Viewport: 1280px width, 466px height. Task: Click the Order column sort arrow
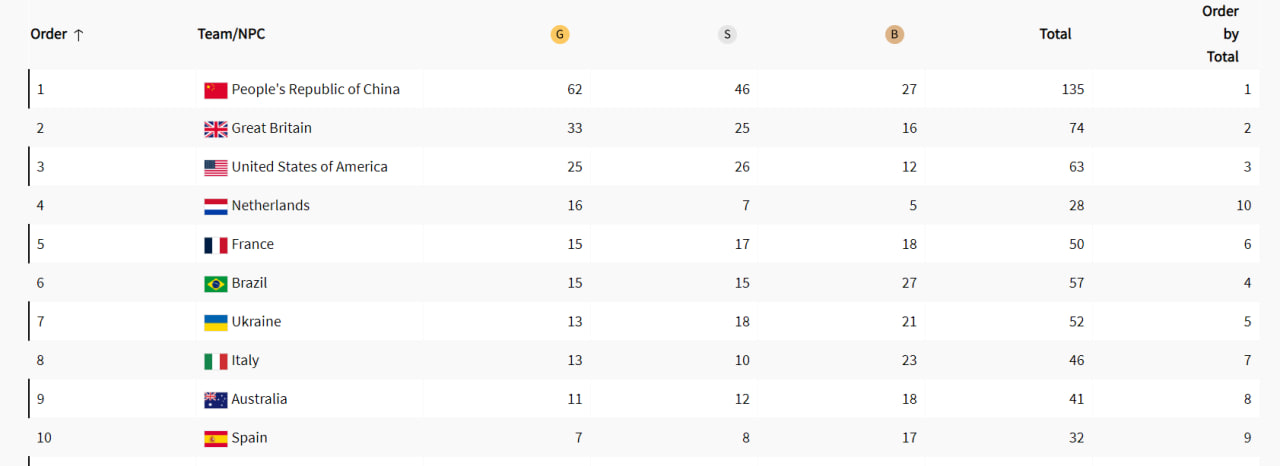[x=79, y=34]
